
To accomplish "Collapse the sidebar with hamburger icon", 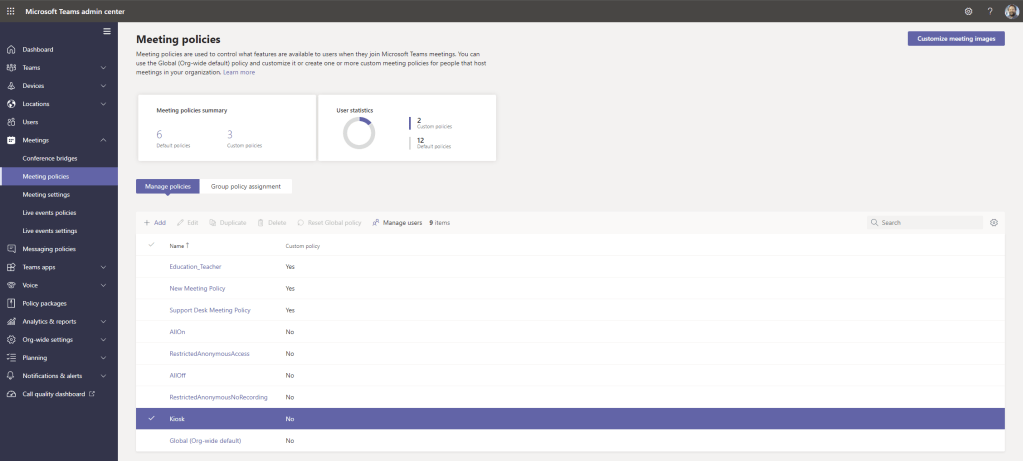I will tap(107, 32).
